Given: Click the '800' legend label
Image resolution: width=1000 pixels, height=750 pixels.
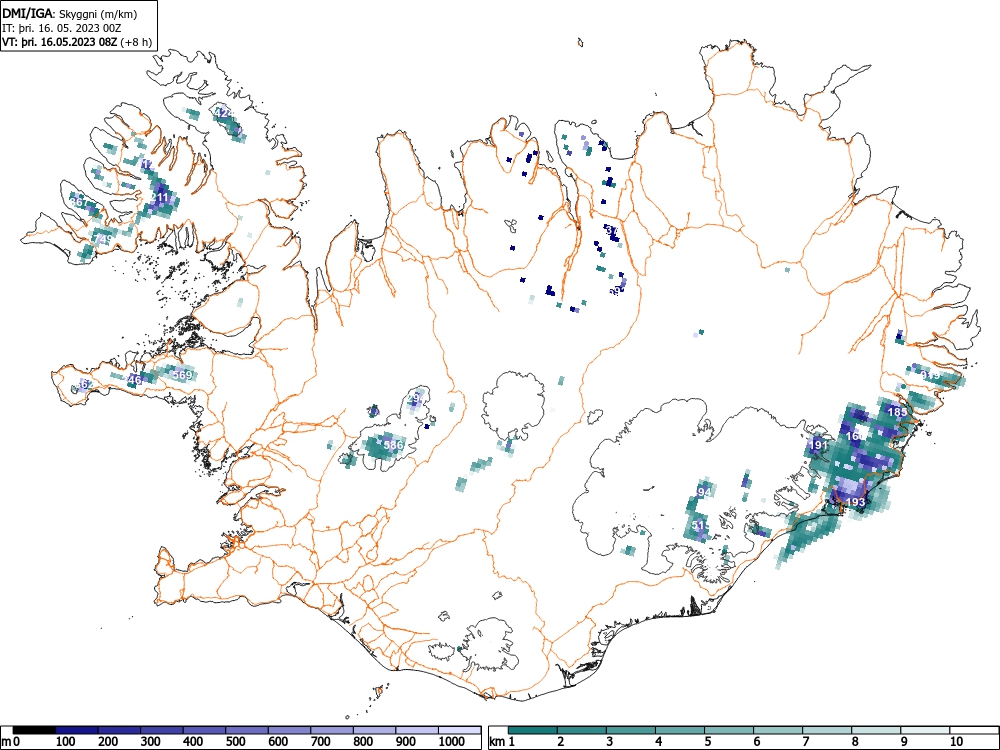Looking at the screenshot, I should point(364,742).
